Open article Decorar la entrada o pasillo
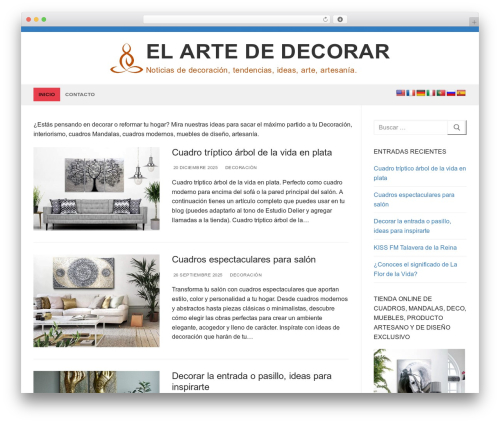500x423 pixels. [251, 381]
